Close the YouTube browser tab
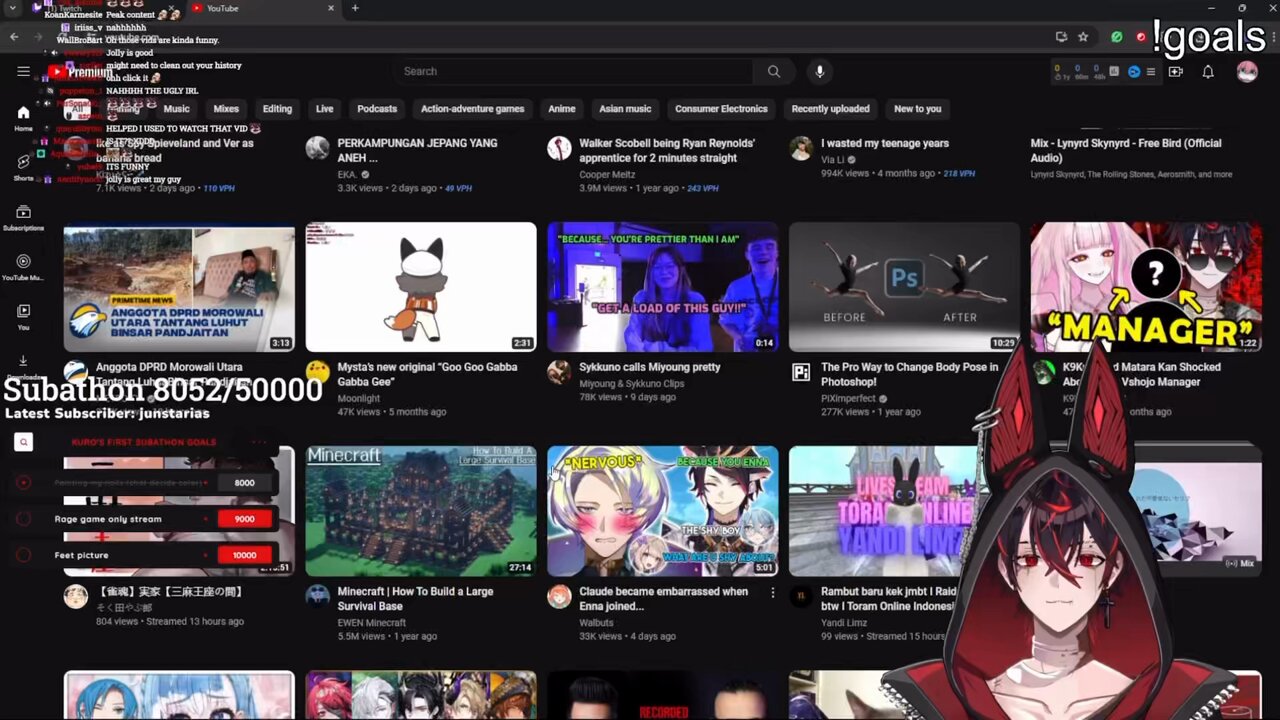The height and width of the screenshot is (720, 1280). coord(331,8)
